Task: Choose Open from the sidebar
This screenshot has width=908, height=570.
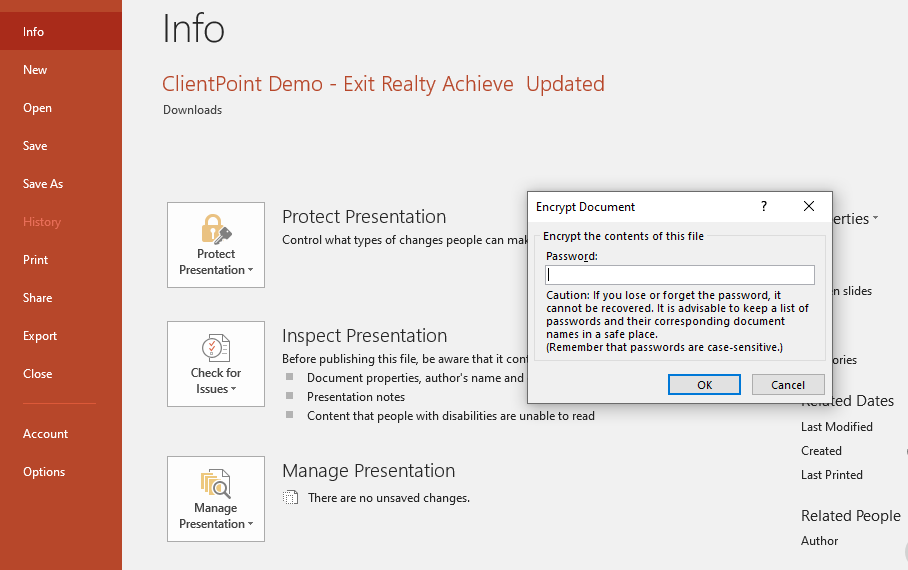Action: point(61,108)
